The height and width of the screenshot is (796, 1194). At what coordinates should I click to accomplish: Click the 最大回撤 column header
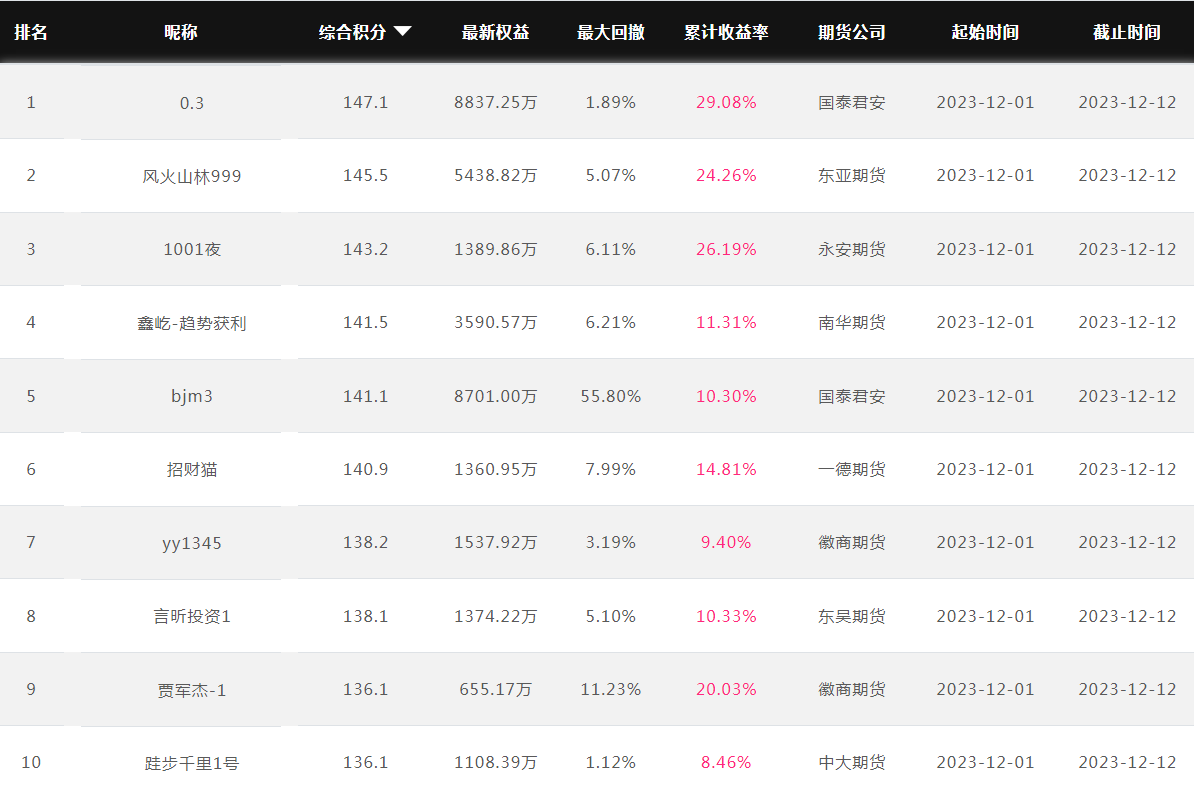[611, 32]
